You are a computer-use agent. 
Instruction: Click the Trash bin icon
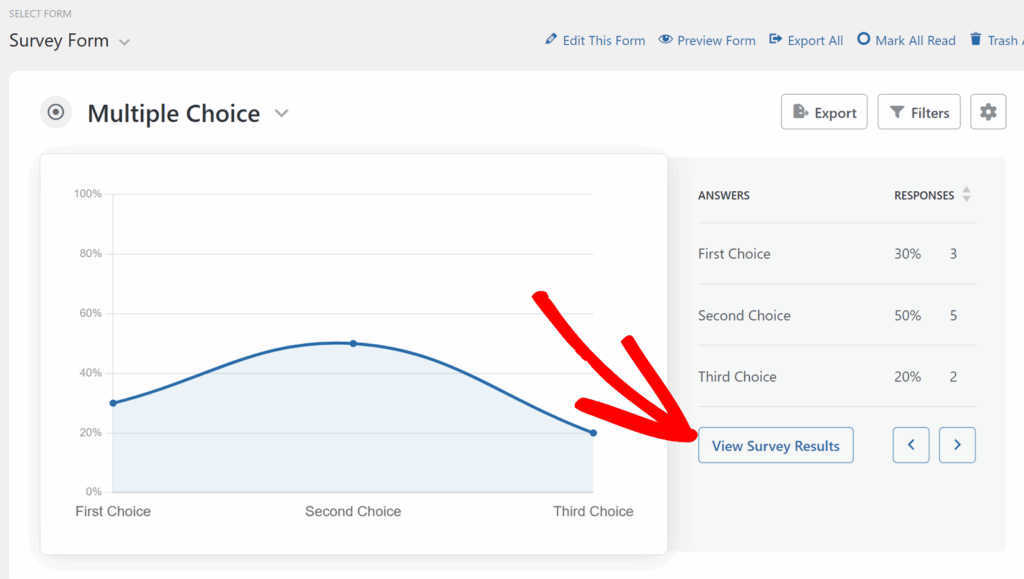coord(976,40)
